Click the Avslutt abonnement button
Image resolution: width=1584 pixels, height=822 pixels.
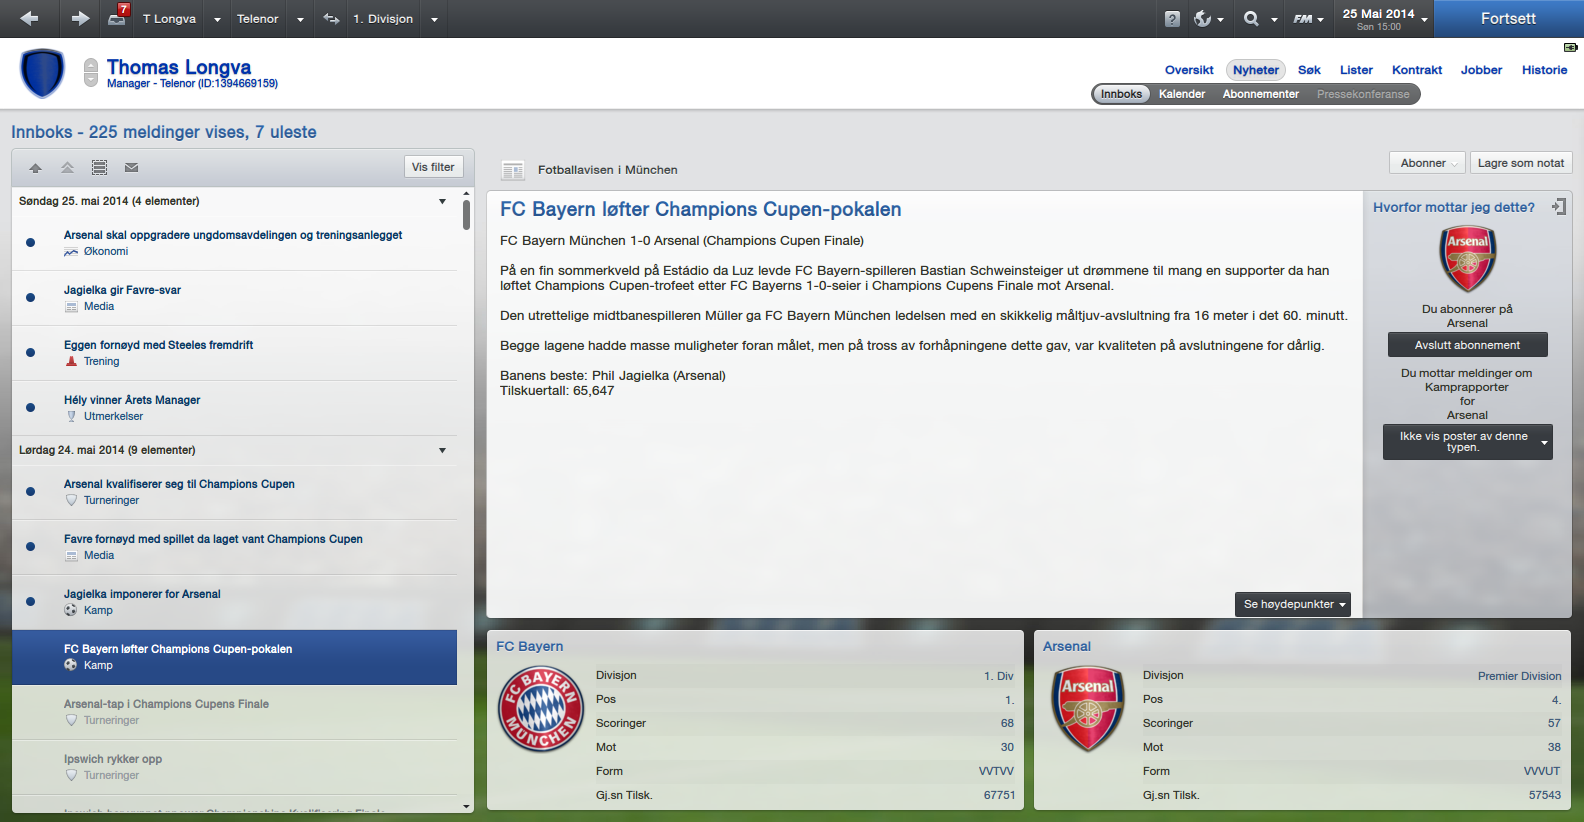[1467, 345]
